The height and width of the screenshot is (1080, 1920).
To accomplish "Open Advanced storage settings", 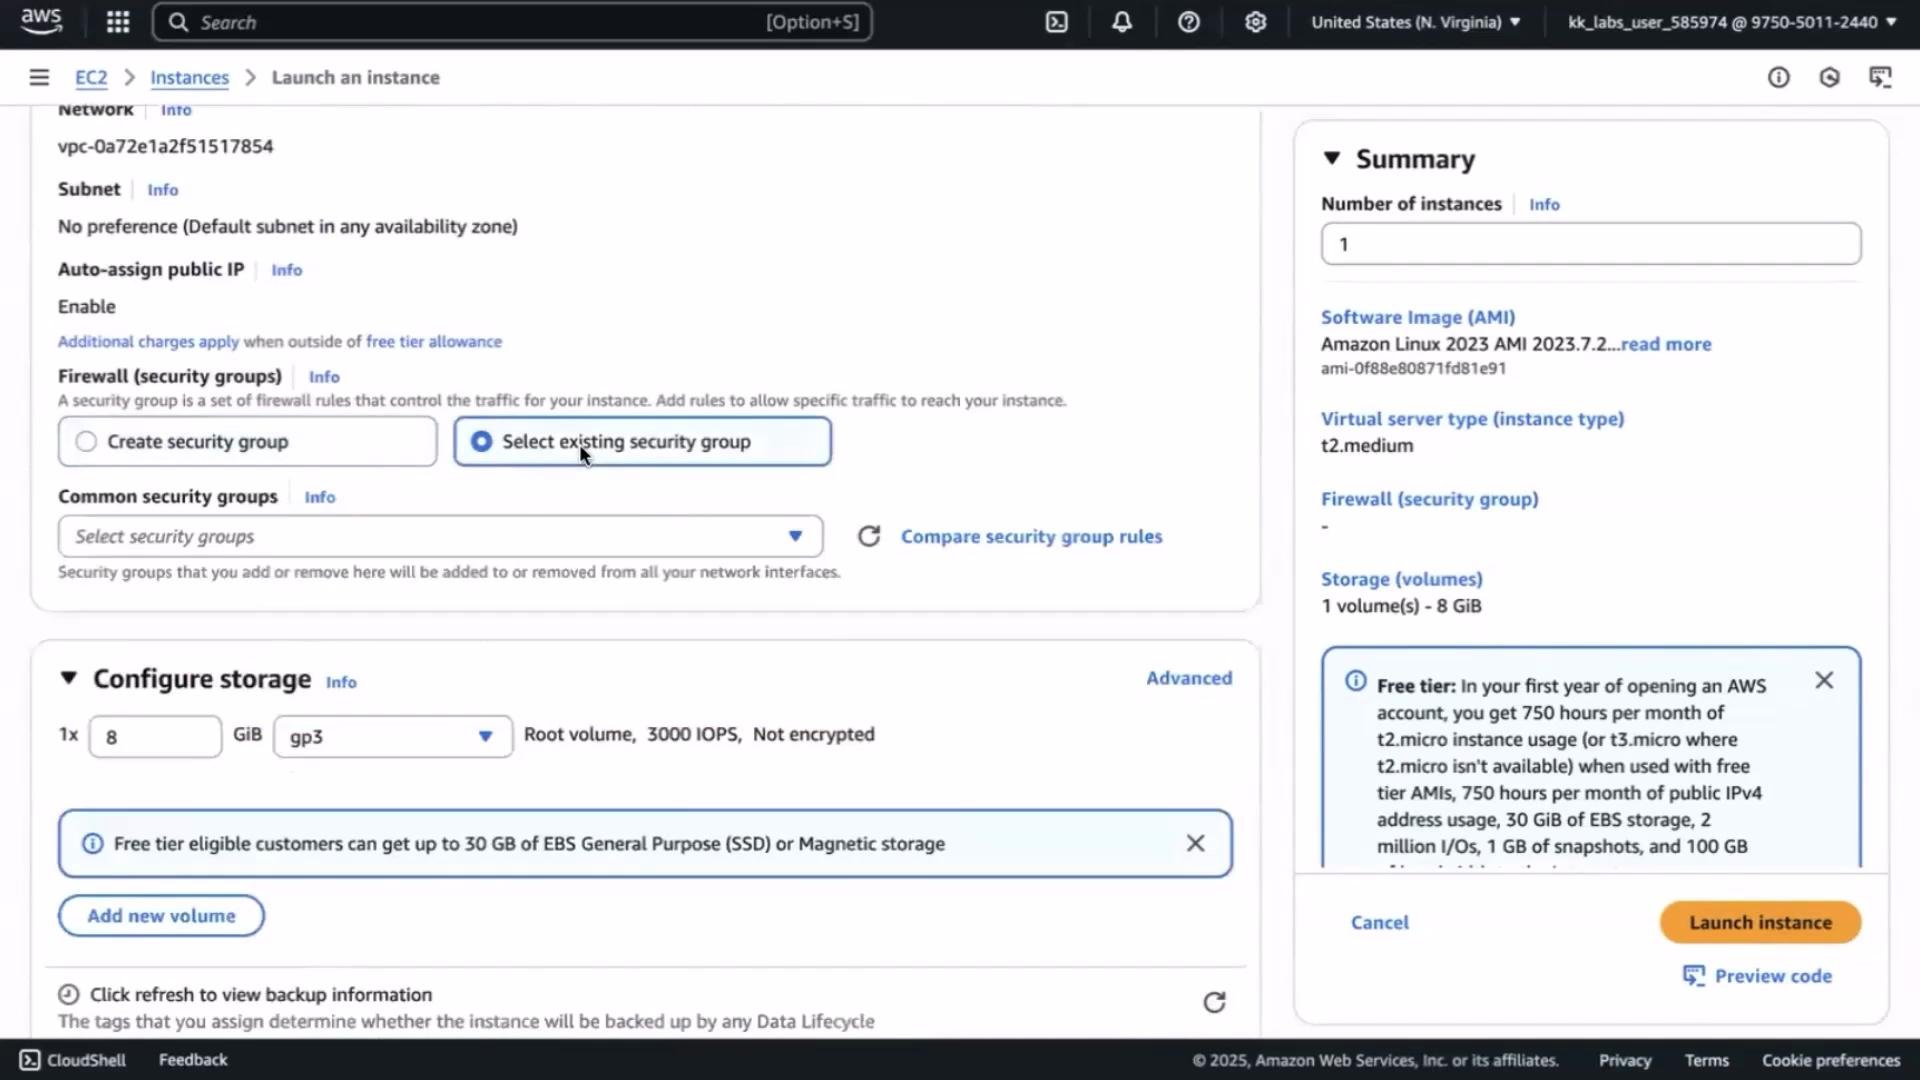I will [1189, 677].
